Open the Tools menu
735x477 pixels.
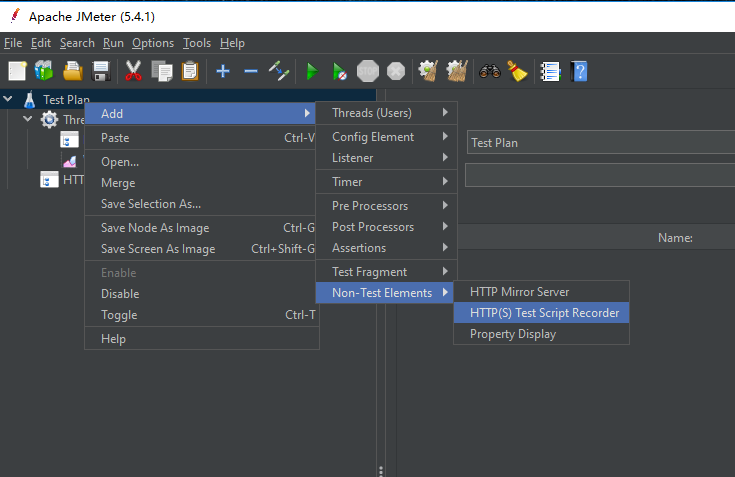pyautogui.click(x=197, y=43)
